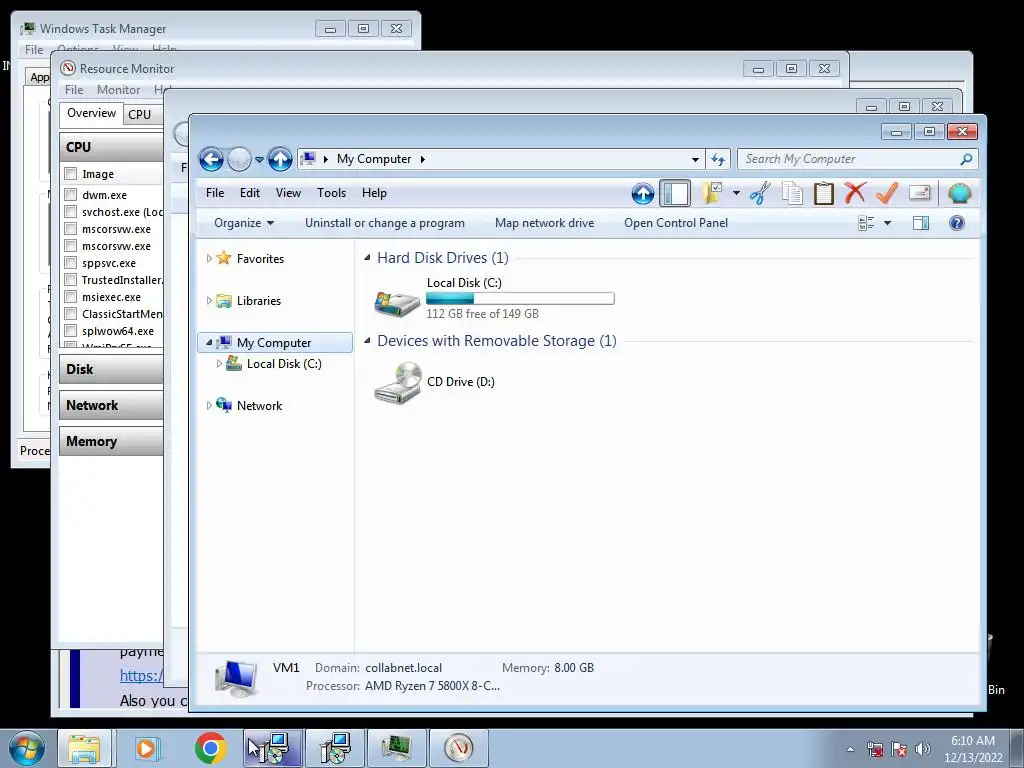Screen dimensions: 1024x768
Task: Click Uninstall or change a program
Action: (x=385, y=223)
